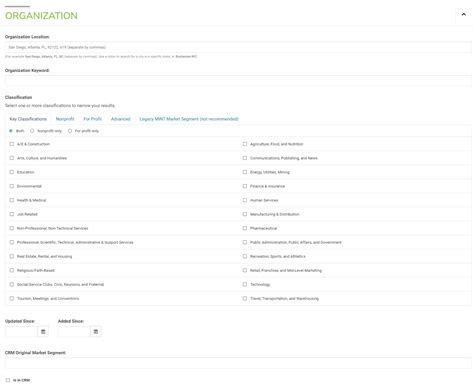Toggle the Is in CRM checkbox
Image resolution: width=474 pixels, height=392 pixels.
click(x=8, y=380)
